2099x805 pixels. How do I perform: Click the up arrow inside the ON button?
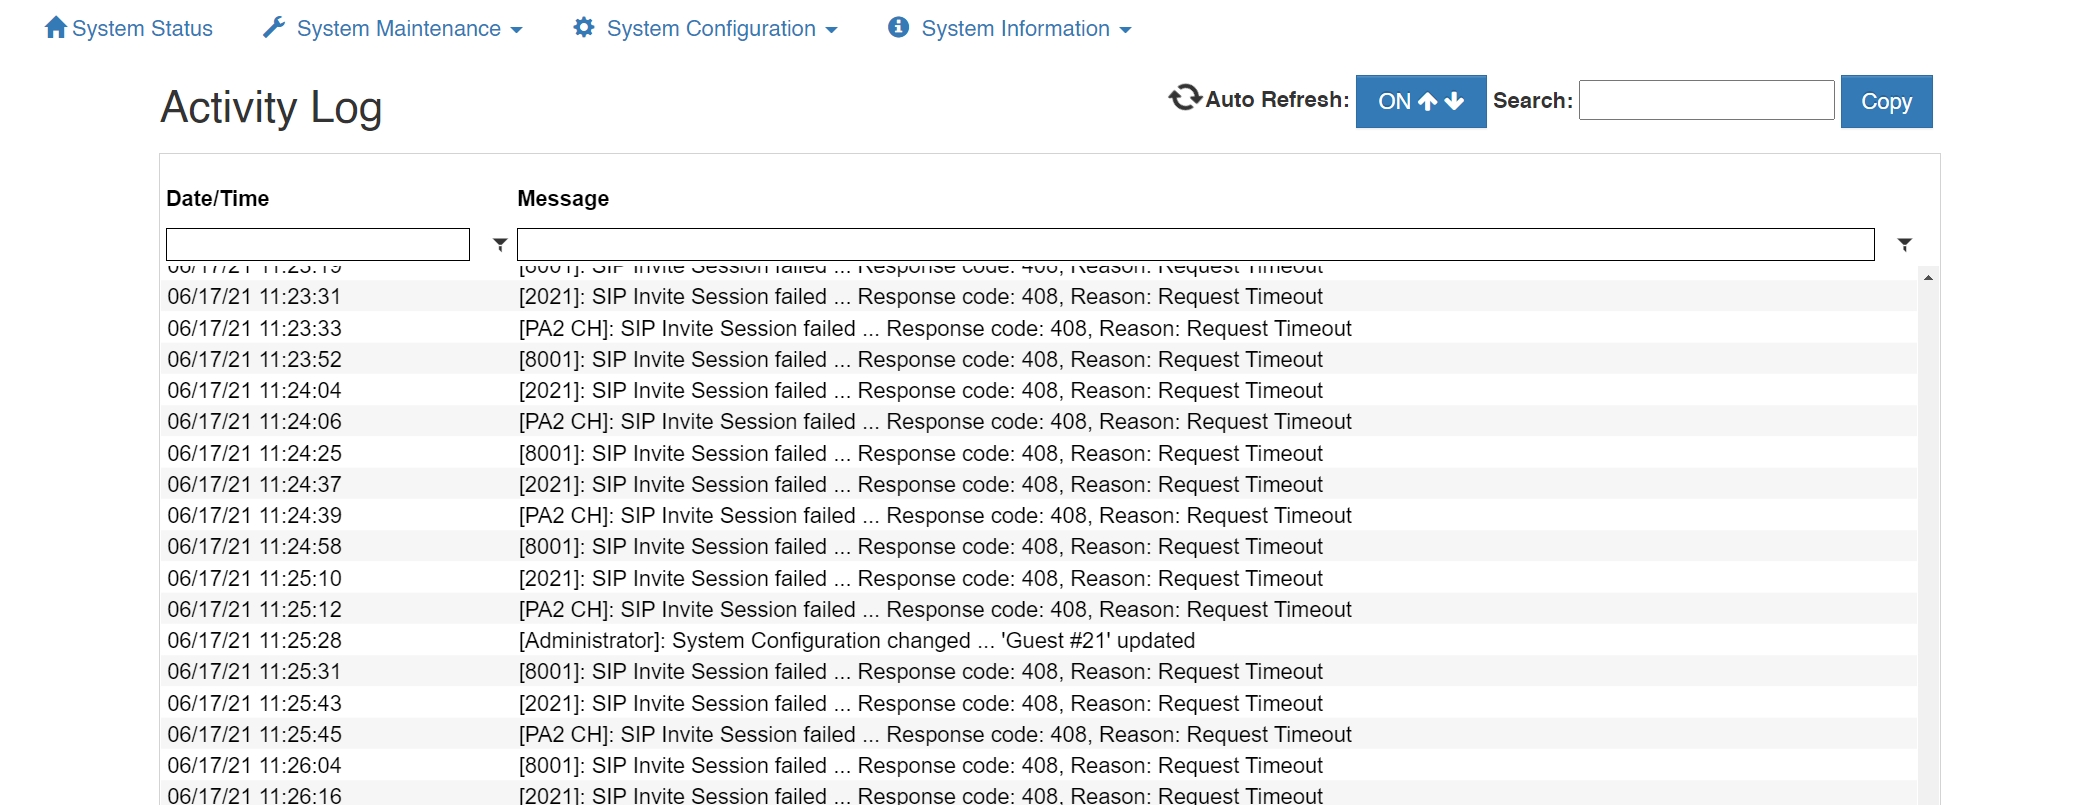[x=1429, y=100]
